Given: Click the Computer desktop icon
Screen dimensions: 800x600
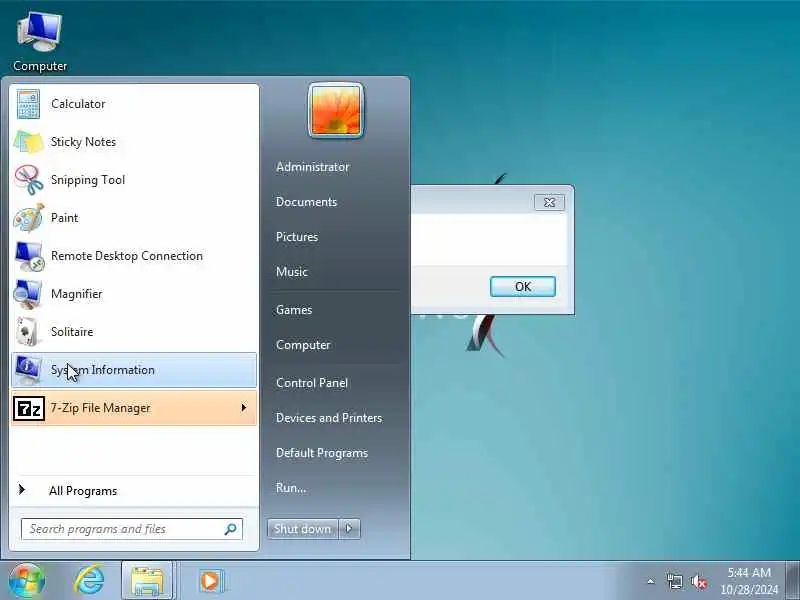Looking at the screenshot, I should click(x=39, y=33).
